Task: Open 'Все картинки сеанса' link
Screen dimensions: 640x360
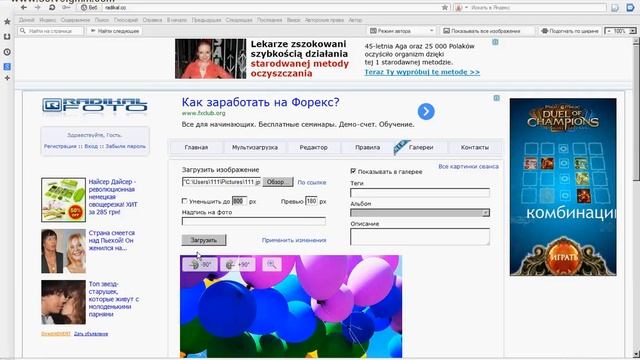Action: click(x=468, y=166)
